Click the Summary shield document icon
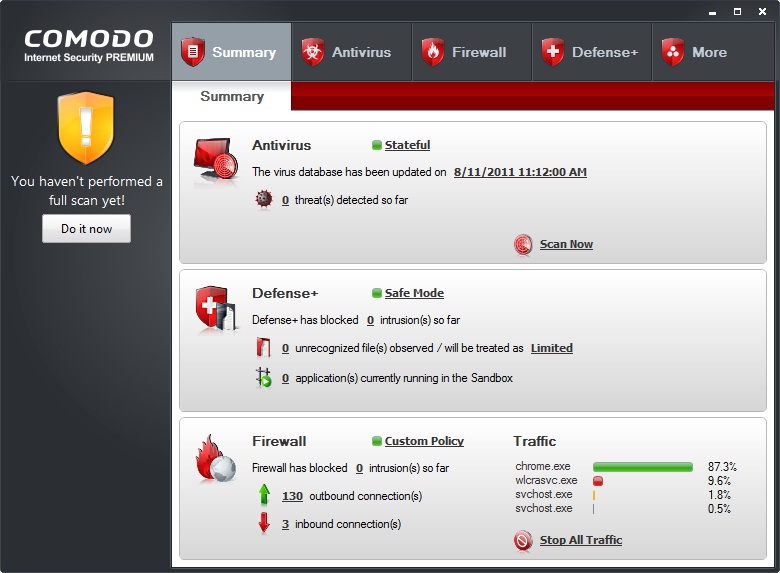 point(193,52)
